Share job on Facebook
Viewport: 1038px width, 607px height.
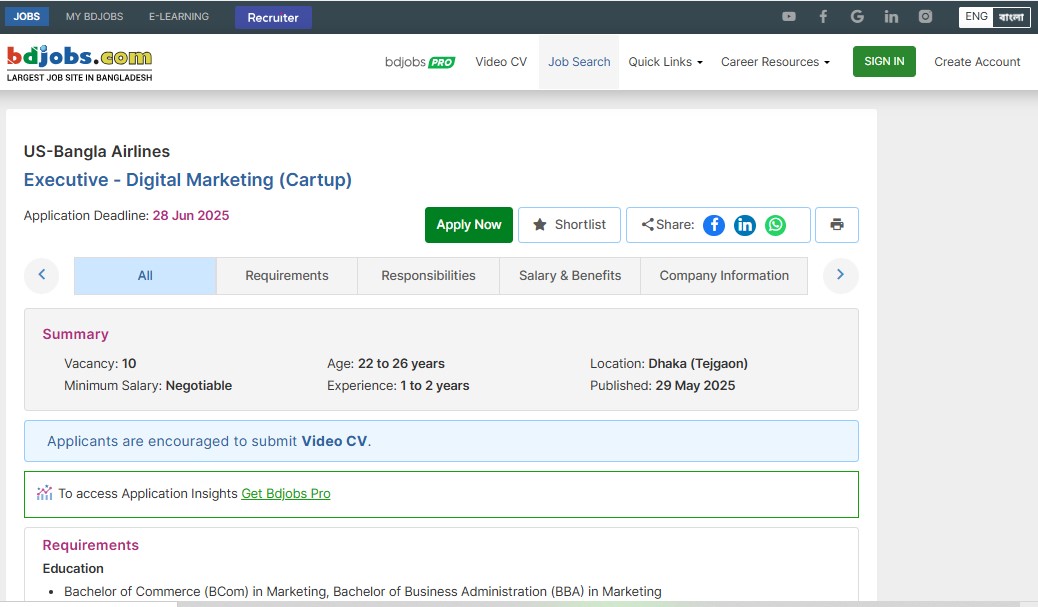714,225
